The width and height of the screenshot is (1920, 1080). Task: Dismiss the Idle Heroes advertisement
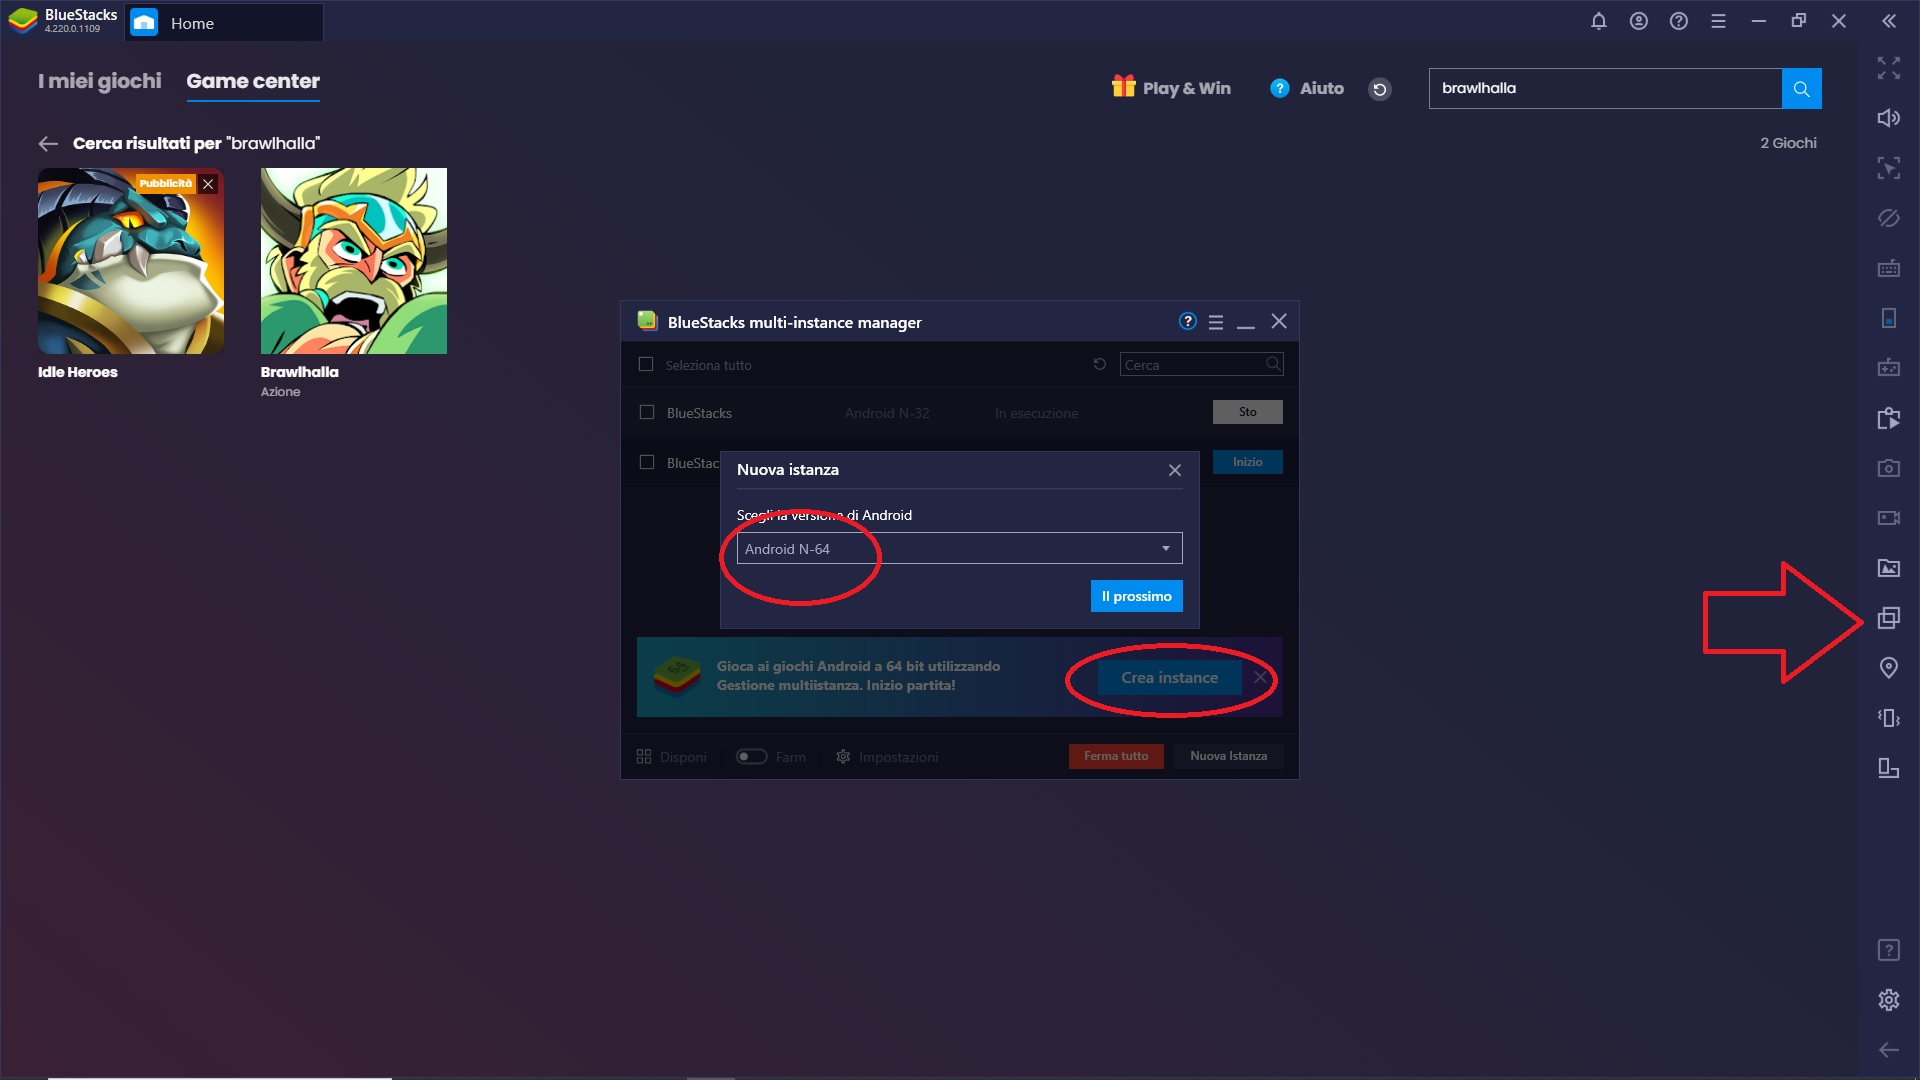pos(208,184)
